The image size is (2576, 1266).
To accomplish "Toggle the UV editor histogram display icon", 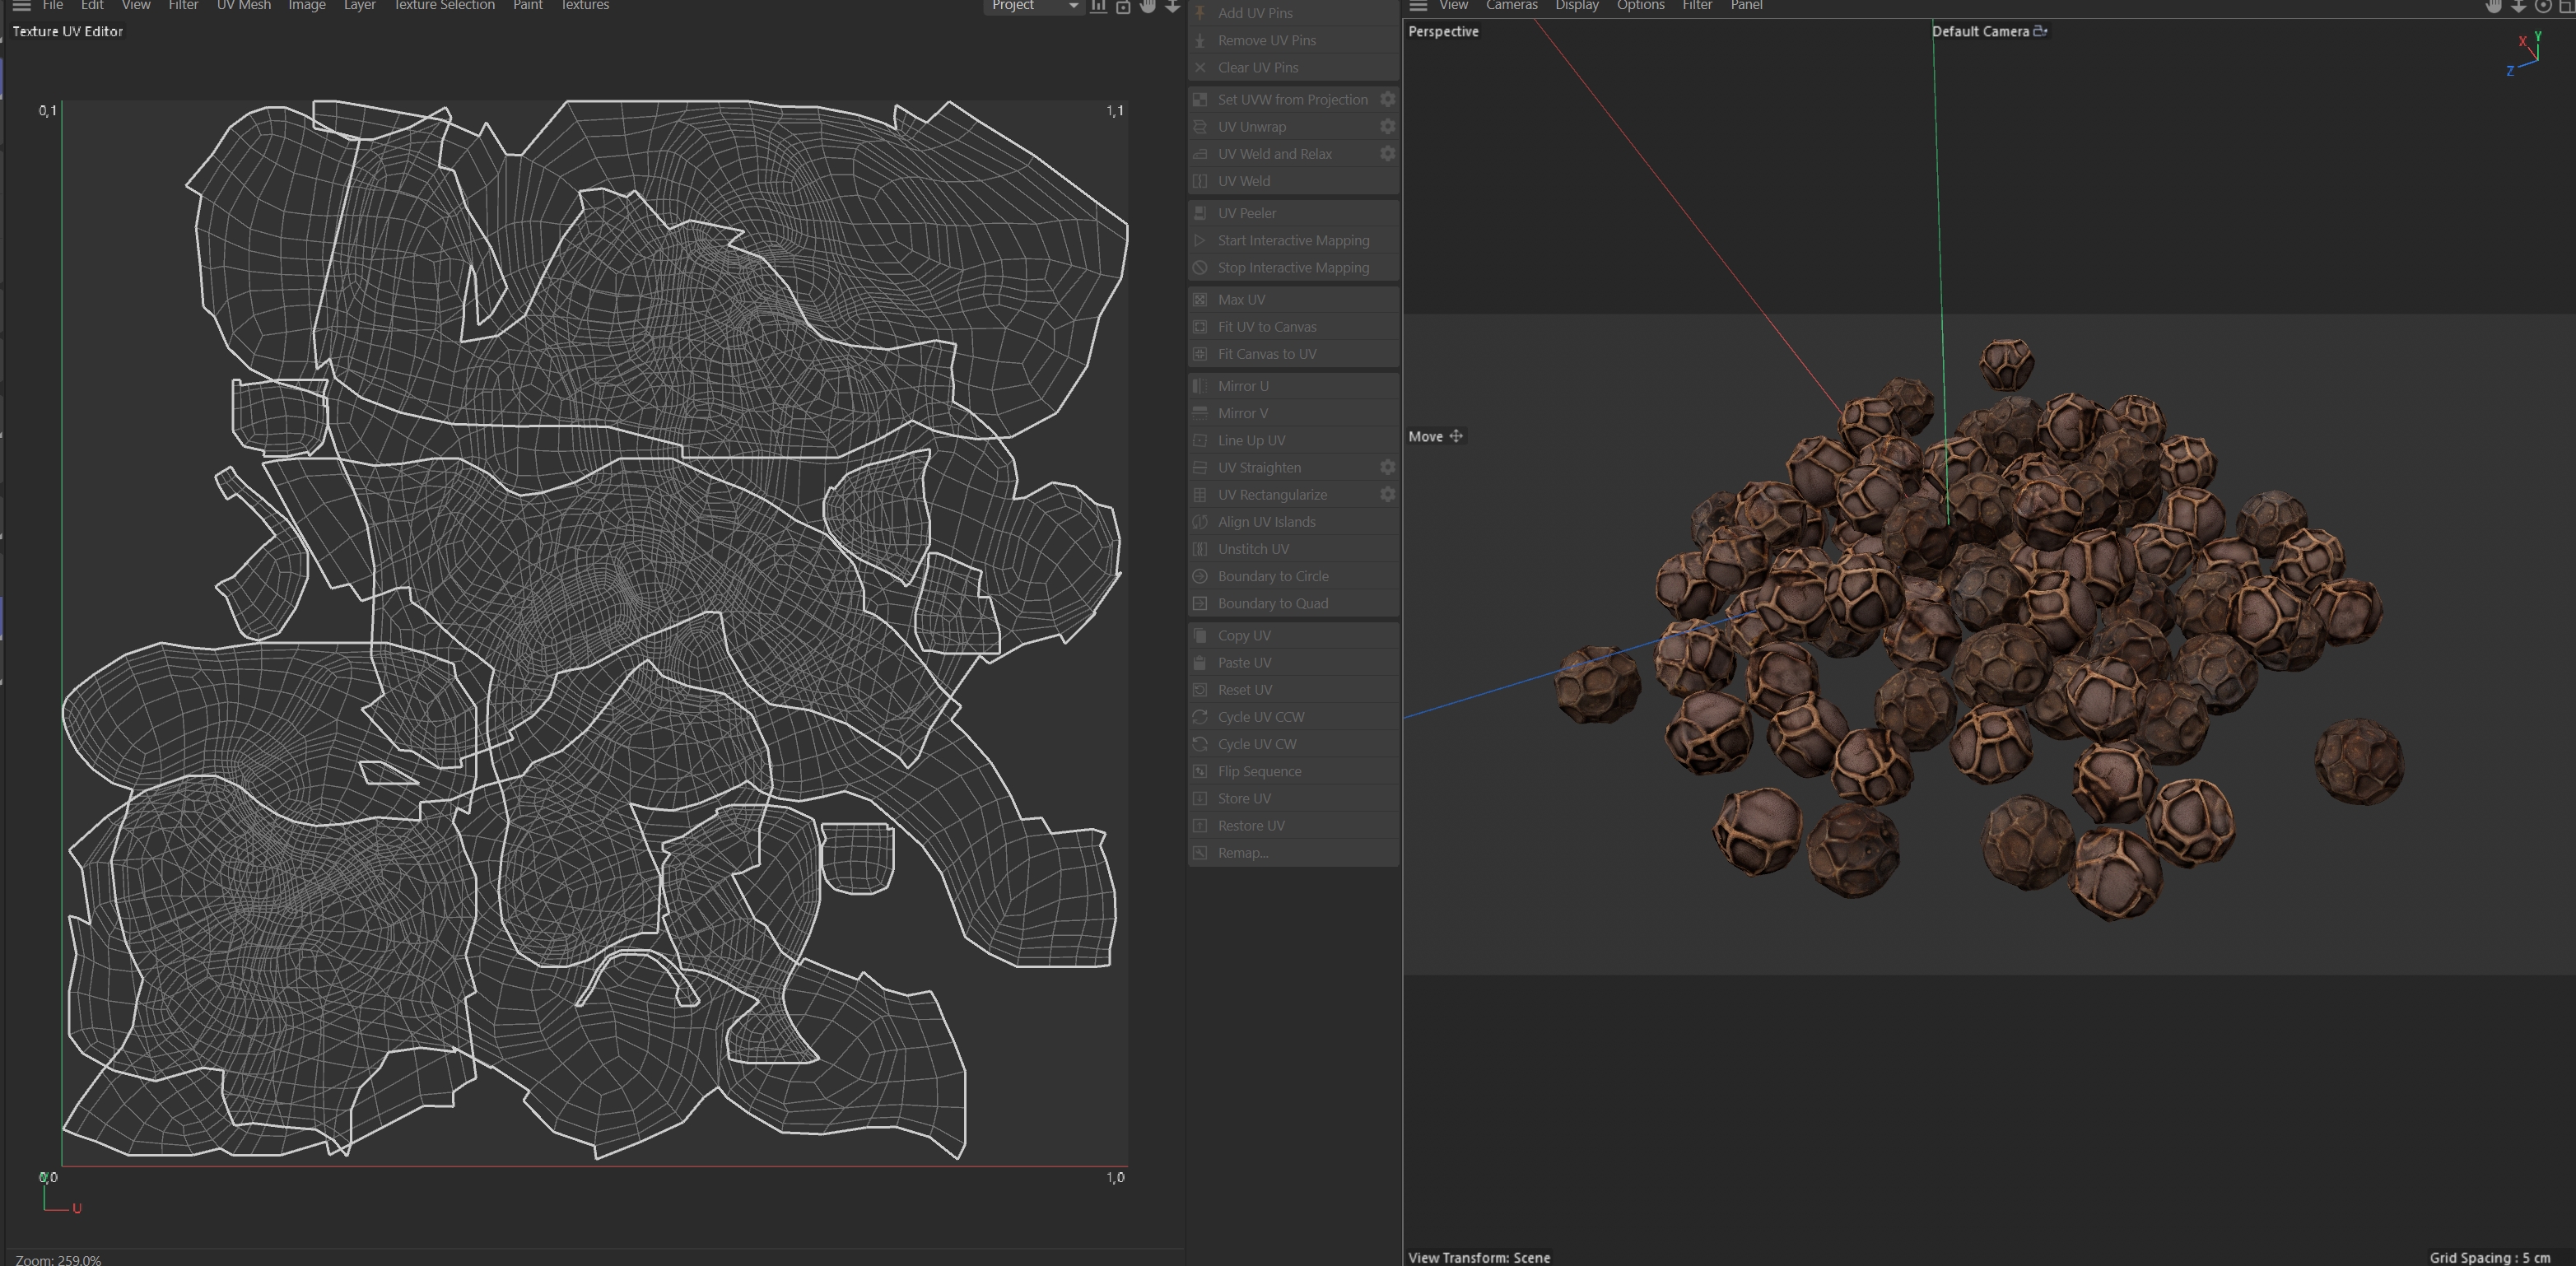I will 1098,6.
